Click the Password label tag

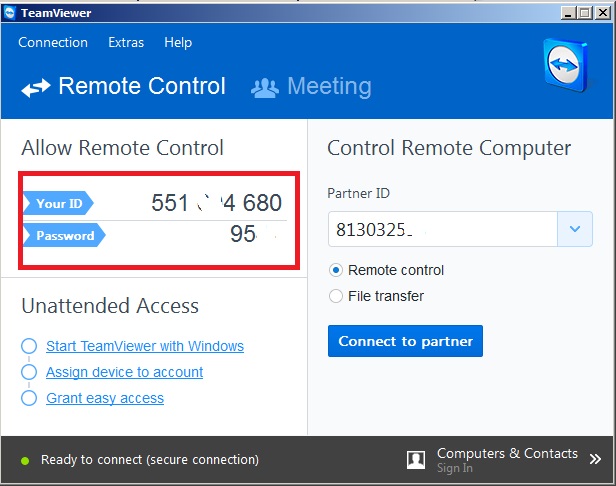tap(64, 235)
